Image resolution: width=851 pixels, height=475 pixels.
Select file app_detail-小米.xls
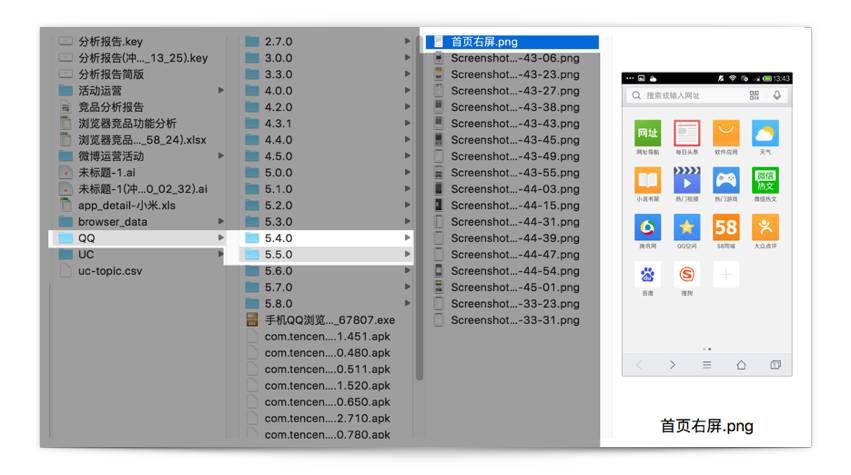(x=126, y=205)
